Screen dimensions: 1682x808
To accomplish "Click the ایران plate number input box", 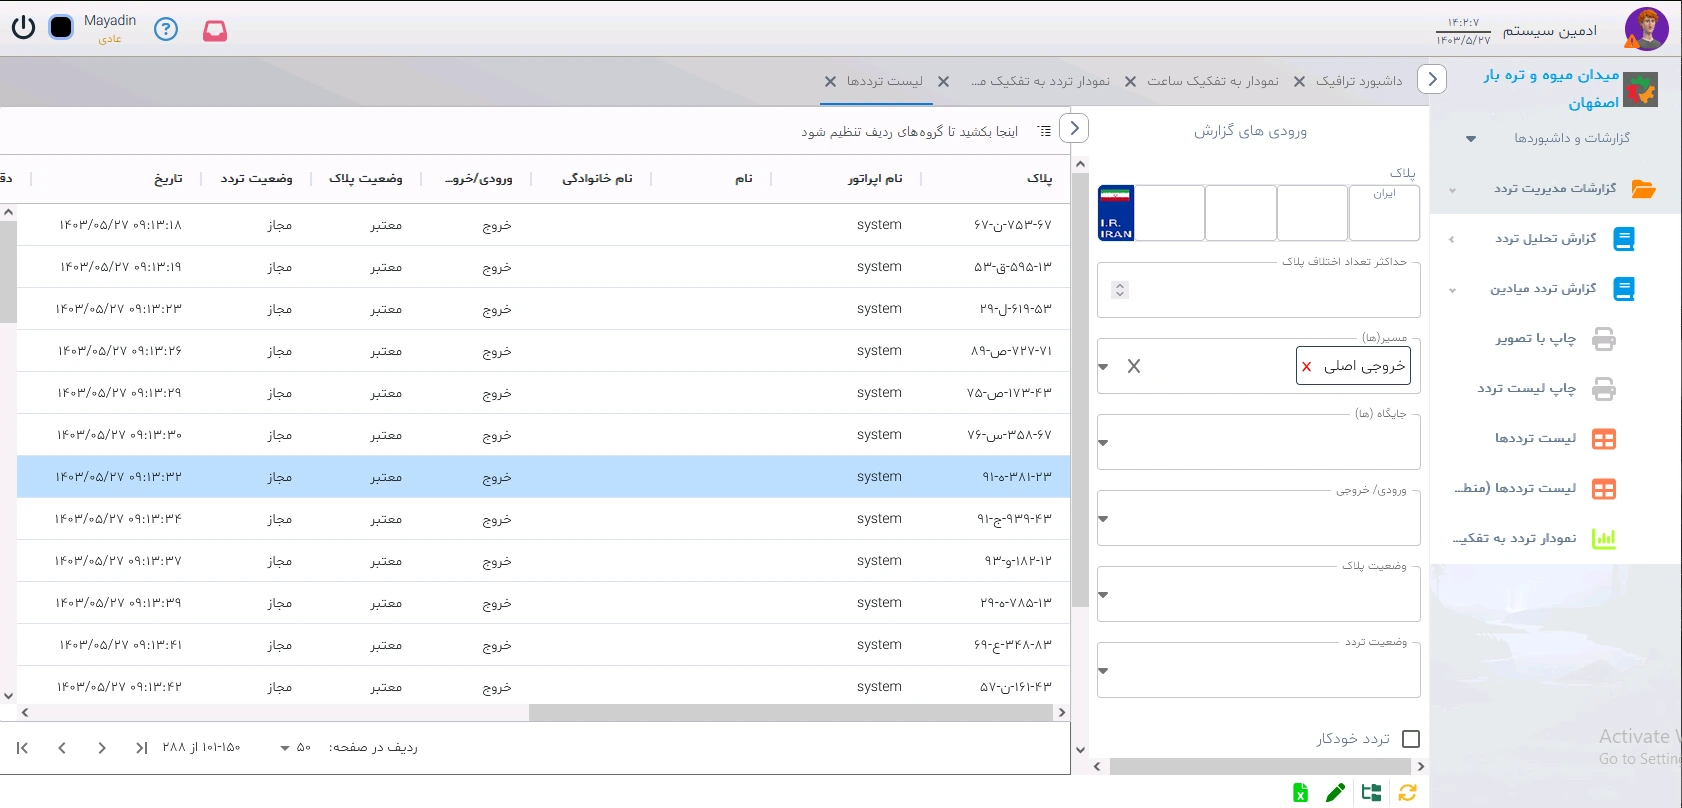I will (1384, 213).
